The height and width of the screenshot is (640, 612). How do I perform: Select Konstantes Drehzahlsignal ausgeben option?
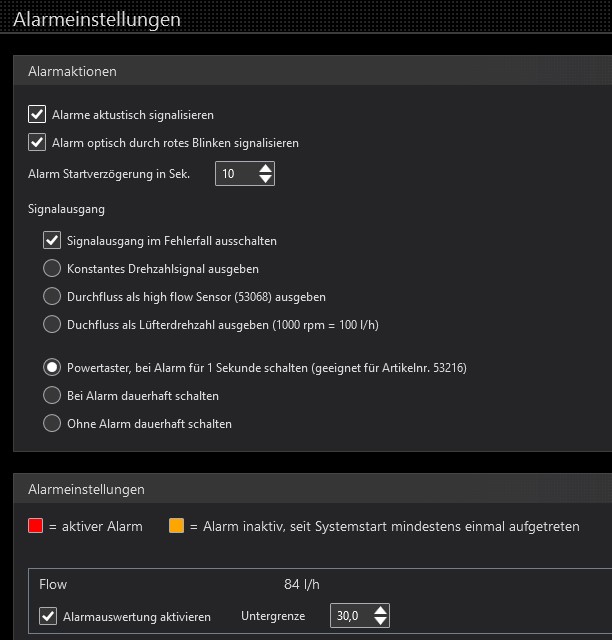coord(52,269)
